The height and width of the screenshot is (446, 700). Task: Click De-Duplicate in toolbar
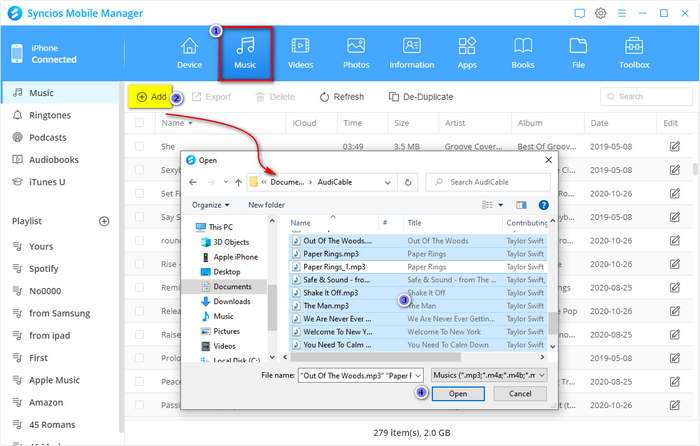click(x=421, y=97)
